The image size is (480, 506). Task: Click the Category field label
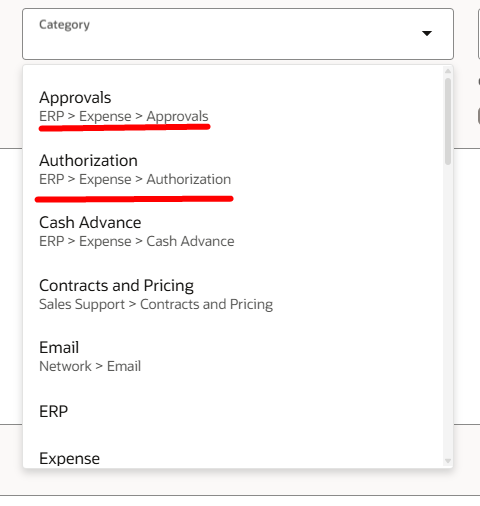click(x=64, y=25)
